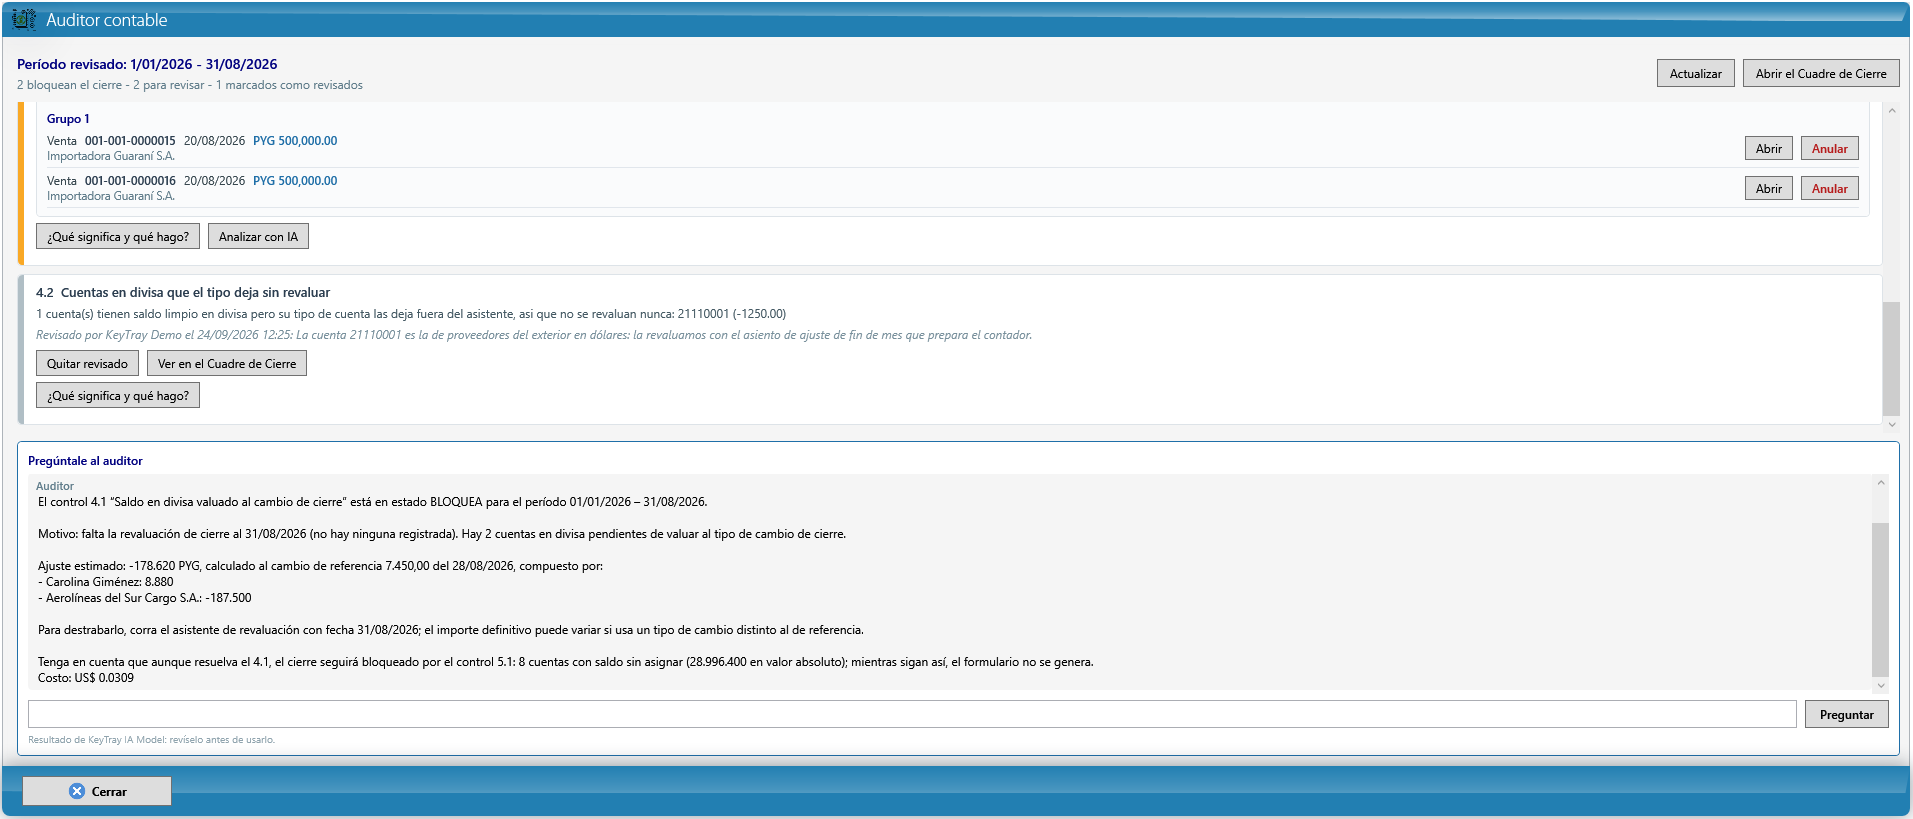Click the 'Costo: US$ 0.0309' line
Image resolution: width=1913 pixels, height=819 pixels.
(86, 678)
